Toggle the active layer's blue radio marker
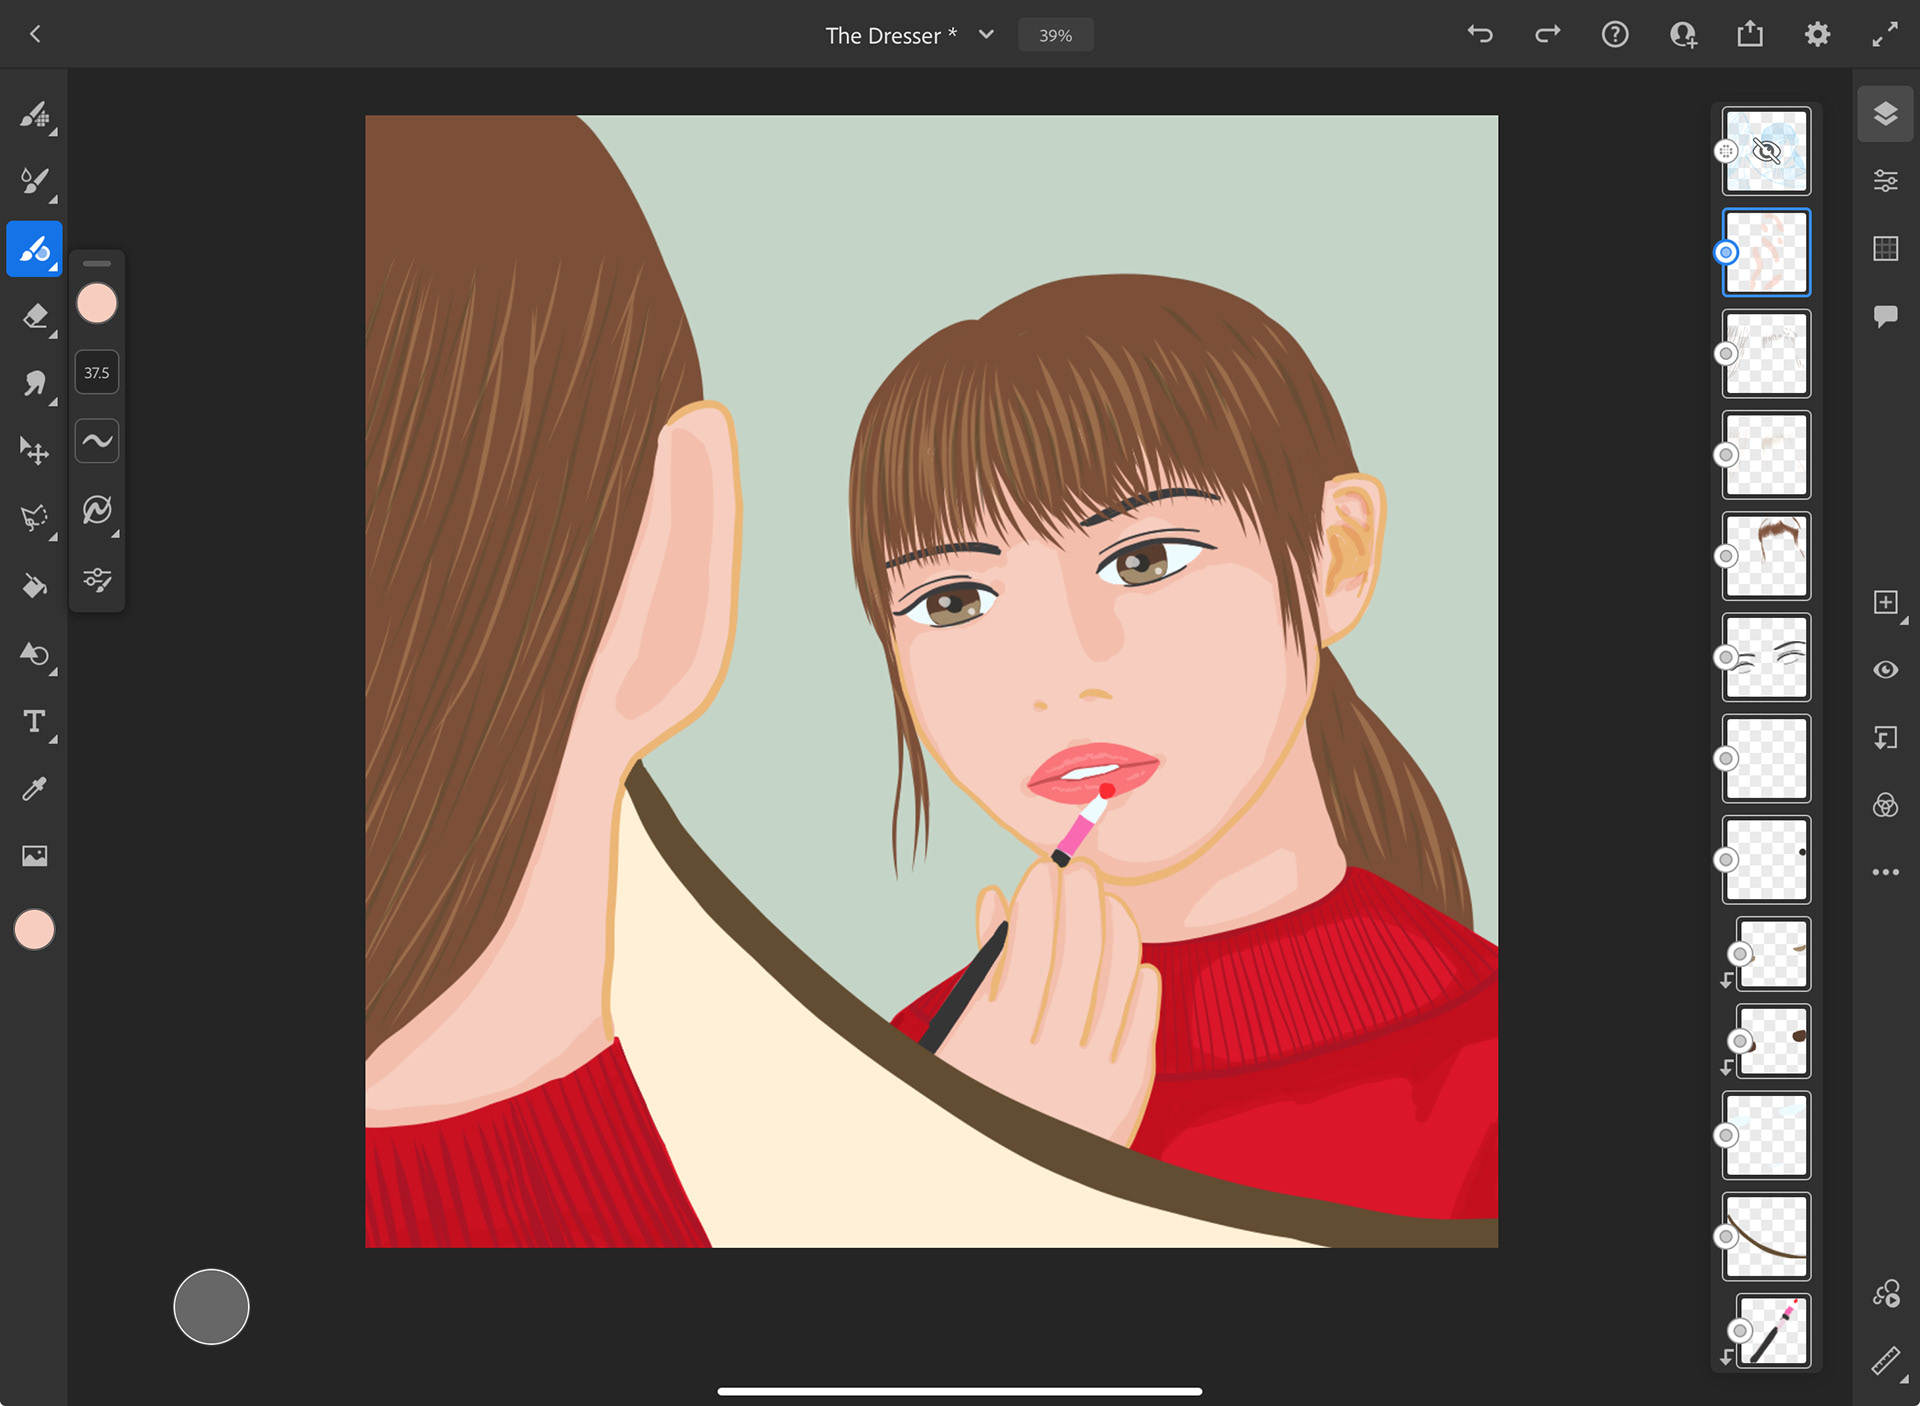This screenshot has height=1406, width=1920. [1726, 252]
